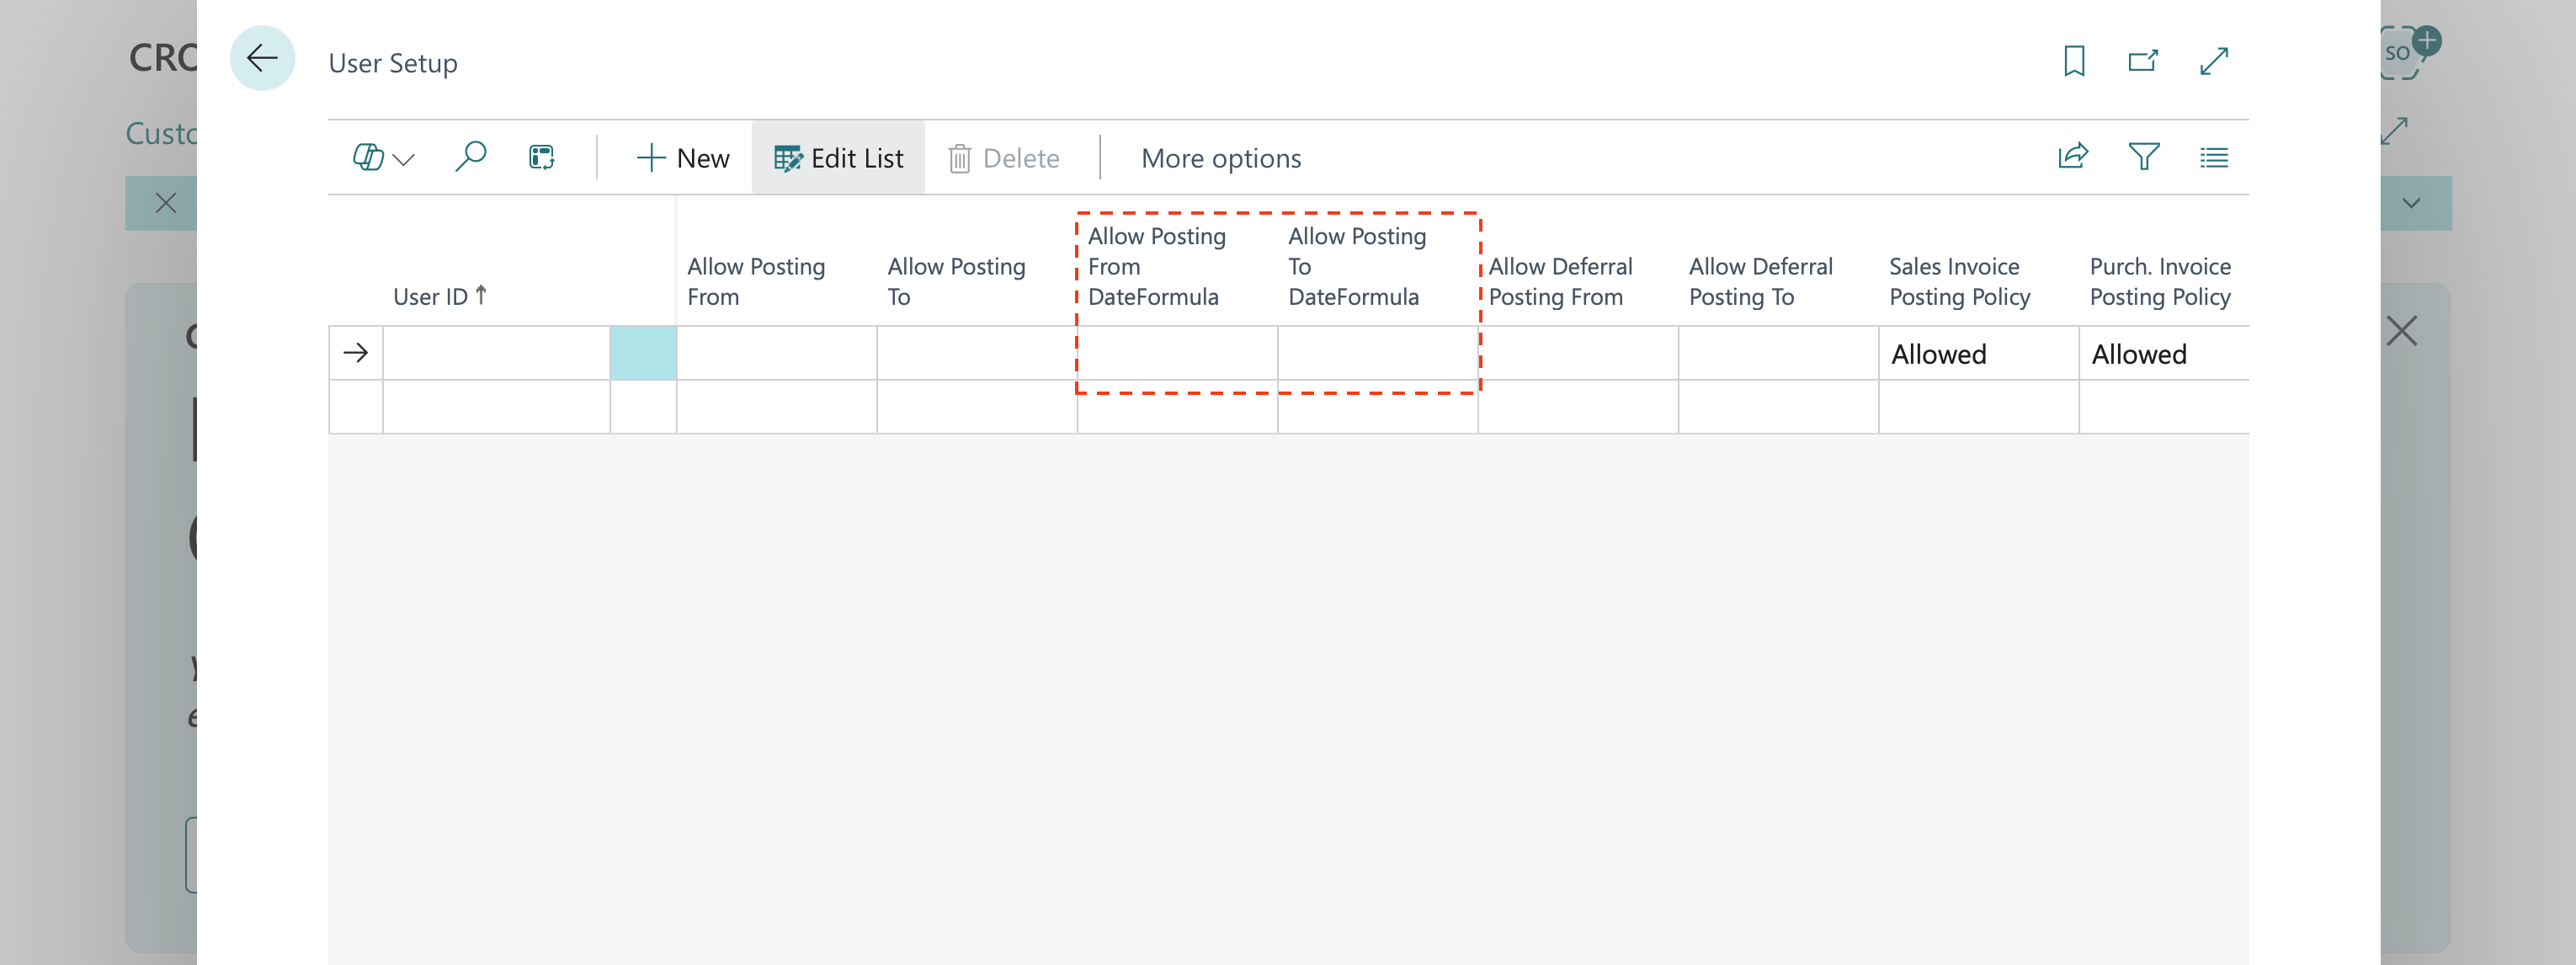Screen dimensions: 2576x965
Task: Click the bookmark icon
Action: tap(2073, 61)
